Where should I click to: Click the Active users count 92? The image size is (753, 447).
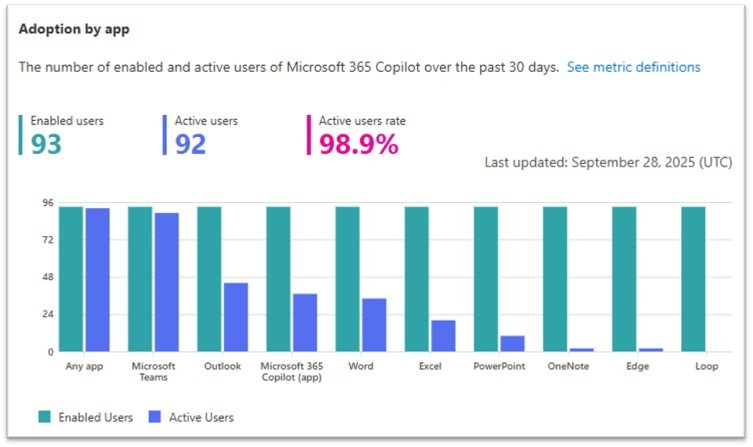[190, 145]
